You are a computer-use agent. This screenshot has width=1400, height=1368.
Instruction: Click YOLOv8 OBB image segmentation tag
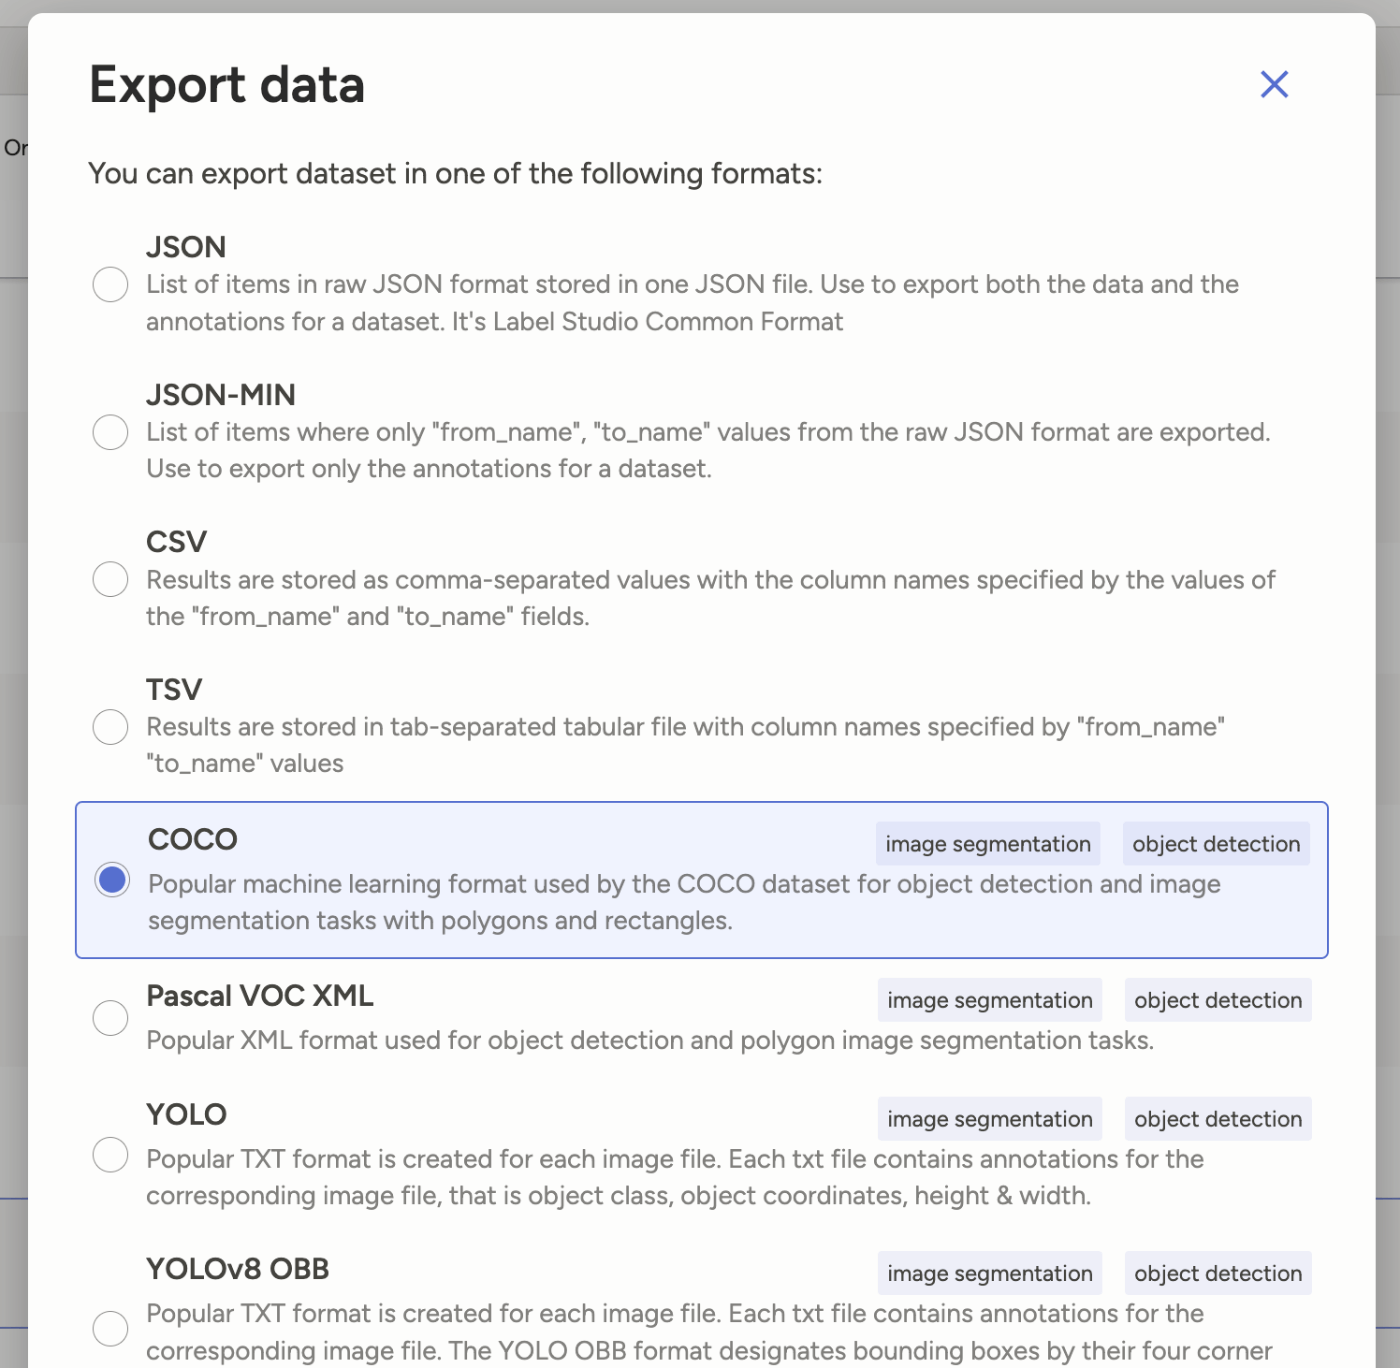click(990, 1273)
